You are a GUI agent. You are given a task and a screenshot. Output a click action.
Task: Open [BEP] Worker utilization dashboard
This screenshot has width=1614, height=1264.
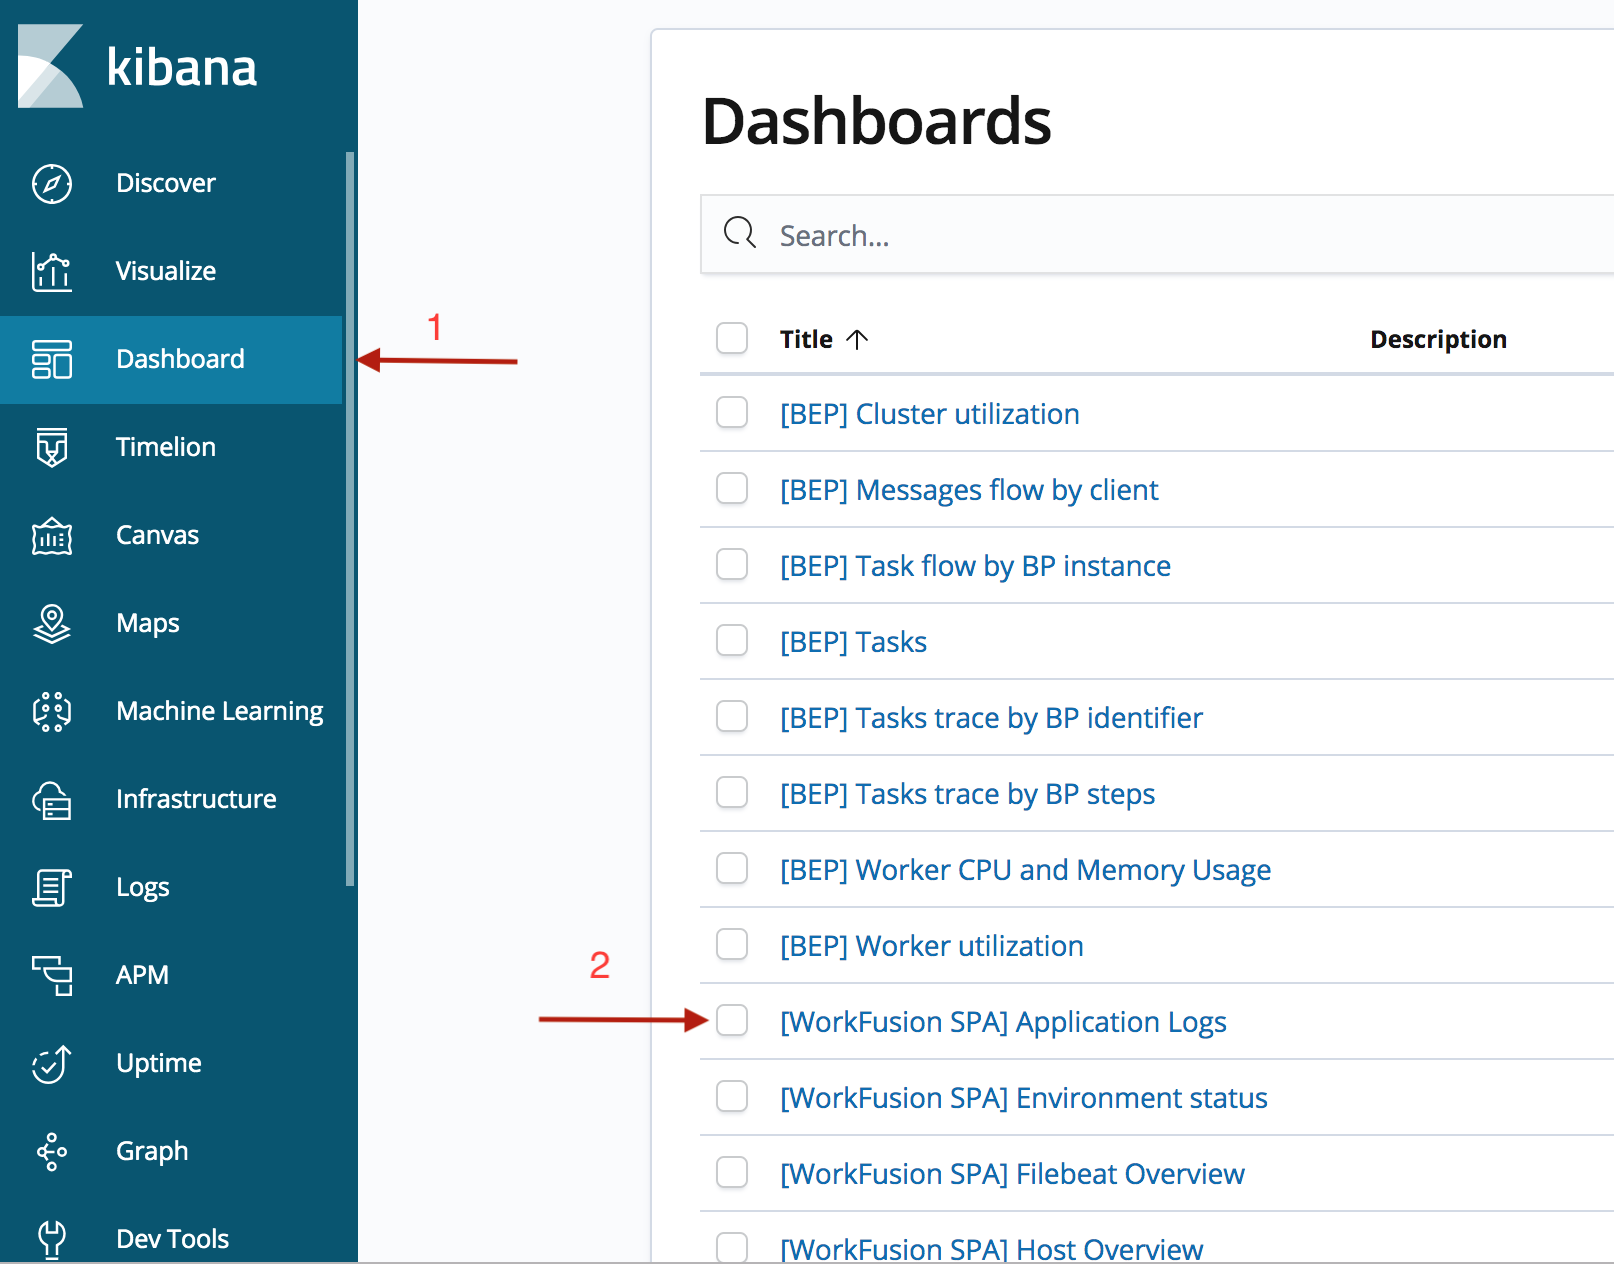(932, 946)
